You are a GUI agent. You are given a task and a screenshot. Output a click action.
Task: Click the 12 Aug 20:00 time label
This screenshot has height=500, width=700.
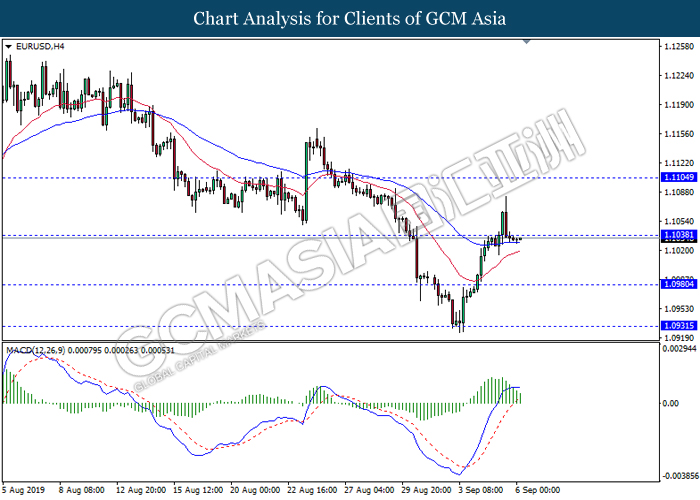point(141,490)
